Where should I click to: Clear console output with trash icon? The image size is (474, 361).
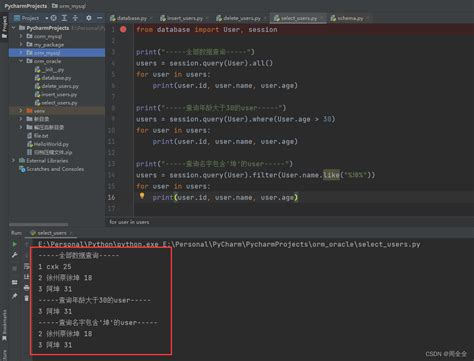pyautogui.click(x=27, y=298)
